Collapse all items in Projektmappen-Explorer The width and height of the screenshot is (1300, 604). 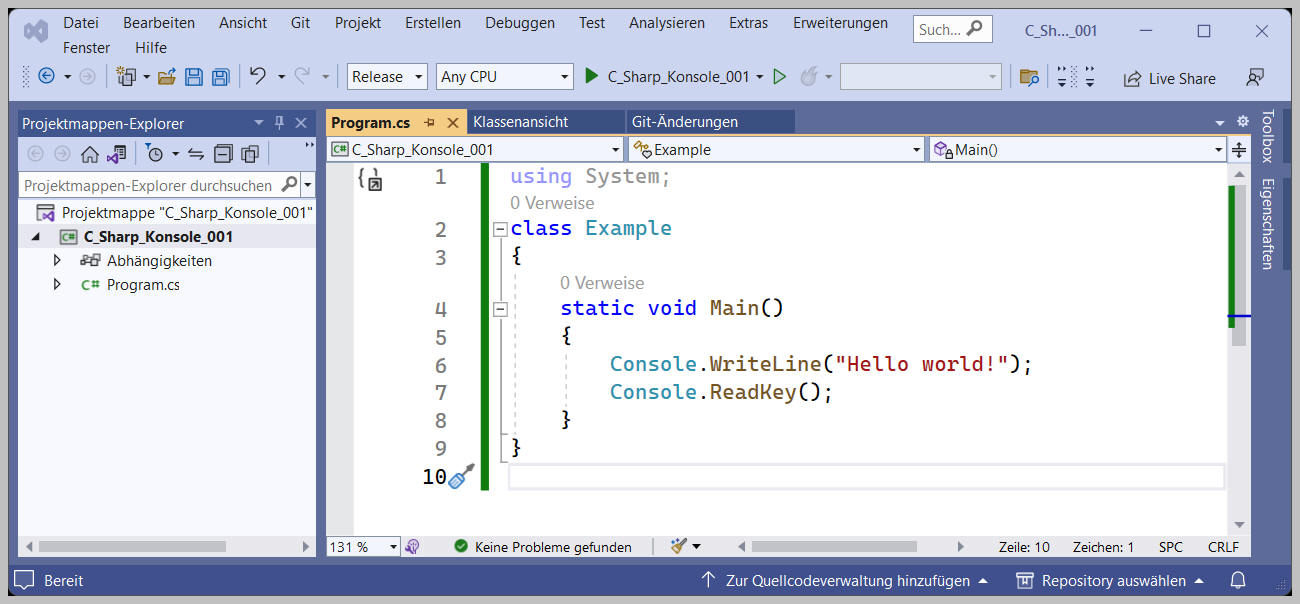pos(223,154)
